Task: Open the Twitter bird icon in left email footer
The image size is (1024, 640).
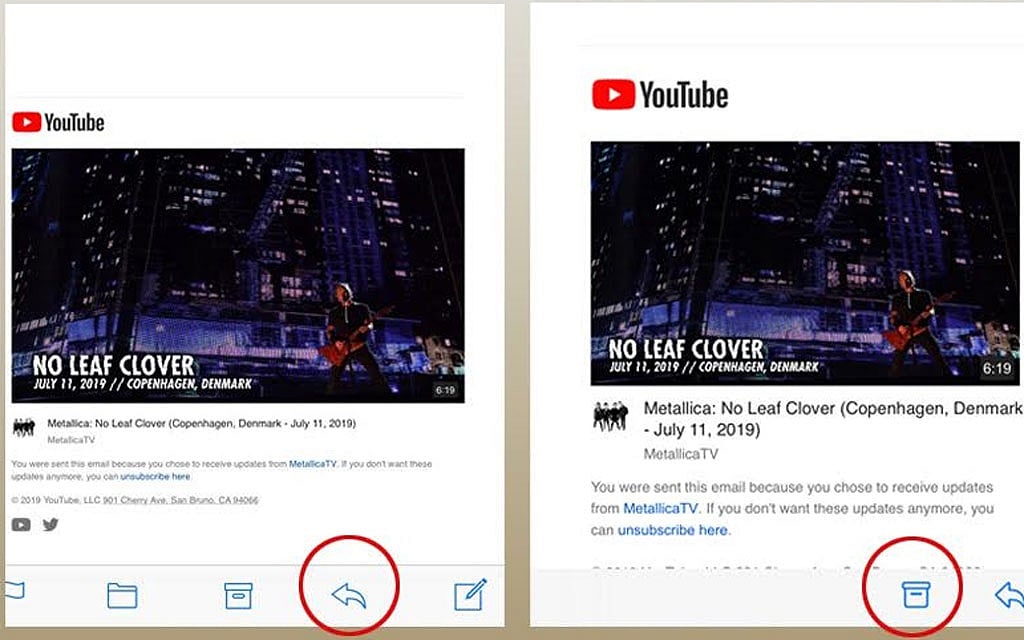Action: pyautogui.click(x=50, y=524)
